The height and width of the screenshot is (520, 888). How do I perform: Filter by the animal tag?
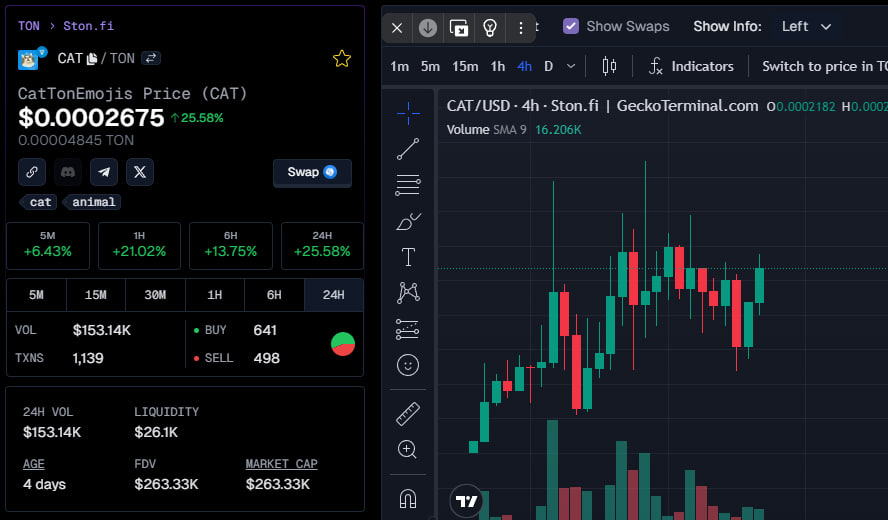coord(93,202)
